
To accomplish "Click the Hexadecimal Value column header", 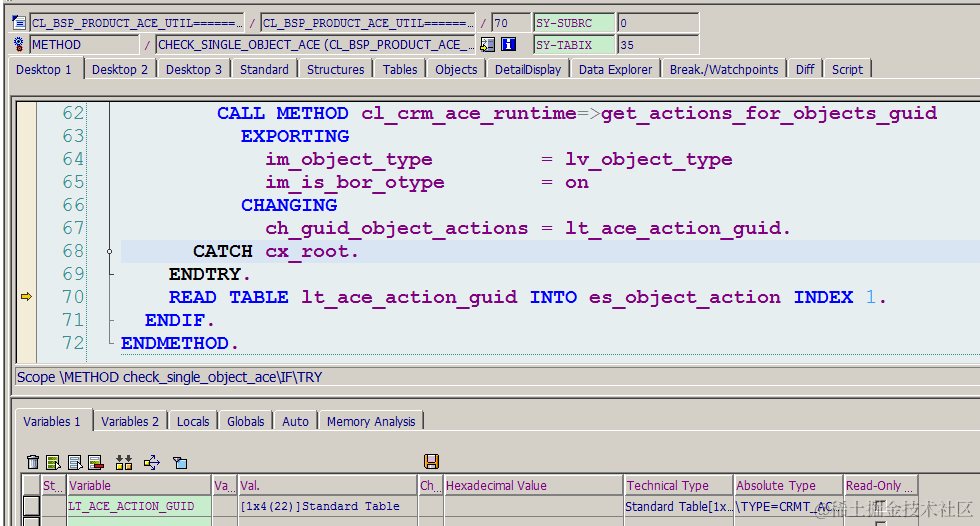I will click(x=534, y=485).
